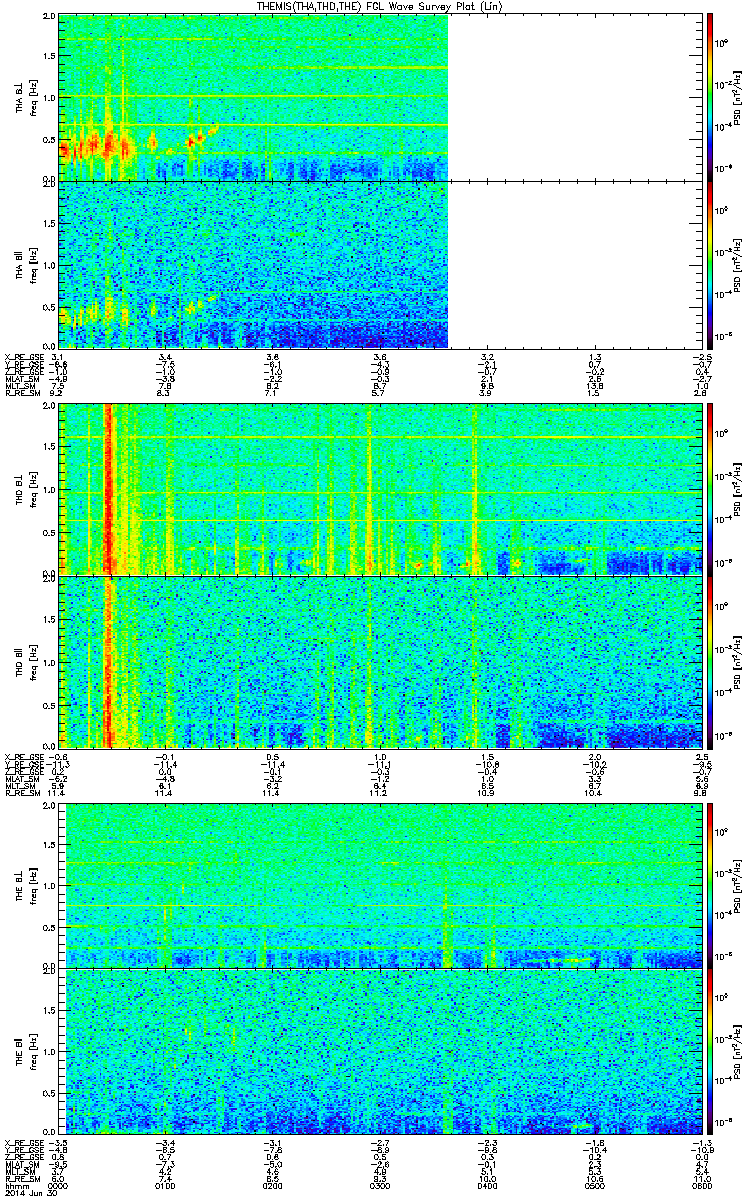Click value 11.0 in THE R_RE_SM row
This screenshot has width=750, height=1200.
701,1179
